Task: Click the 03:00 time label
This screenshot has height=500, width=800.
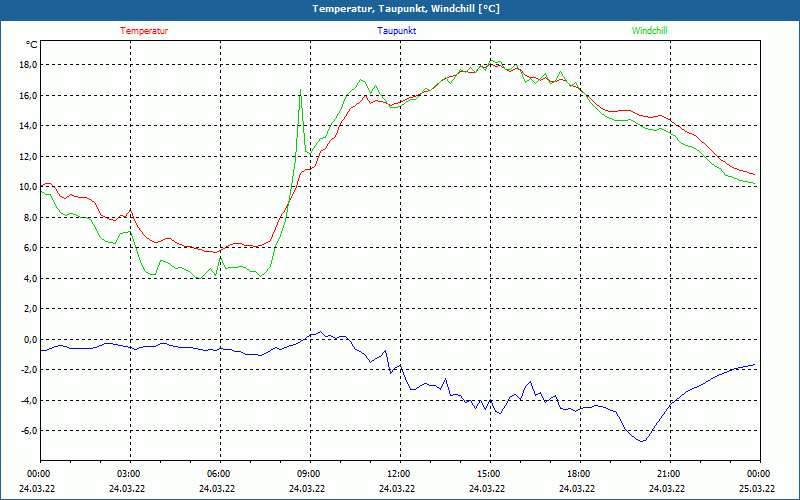Action: 130,474
